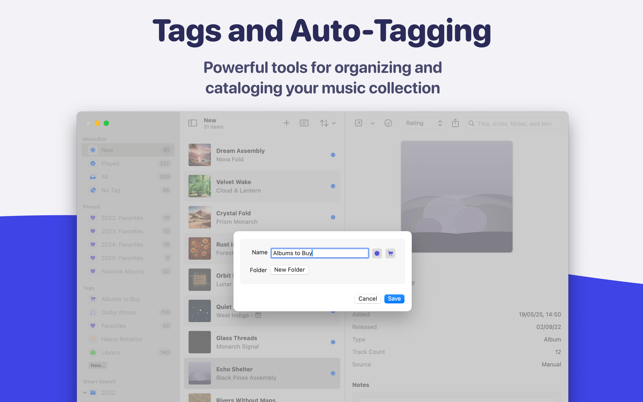Click the Released date 02/09/22
Viewport: 643px width, 402px height.
548,327
